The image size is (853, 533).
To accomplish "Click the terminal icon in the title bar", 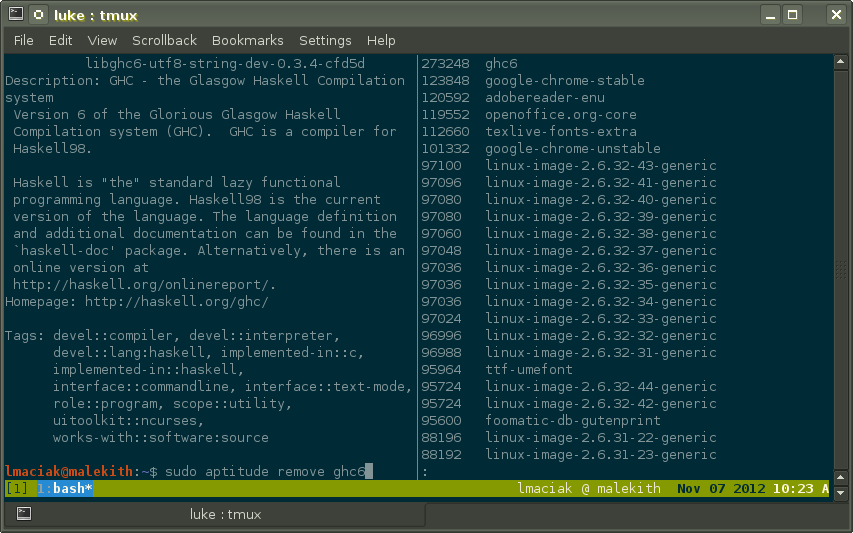I will coord(14,15).
